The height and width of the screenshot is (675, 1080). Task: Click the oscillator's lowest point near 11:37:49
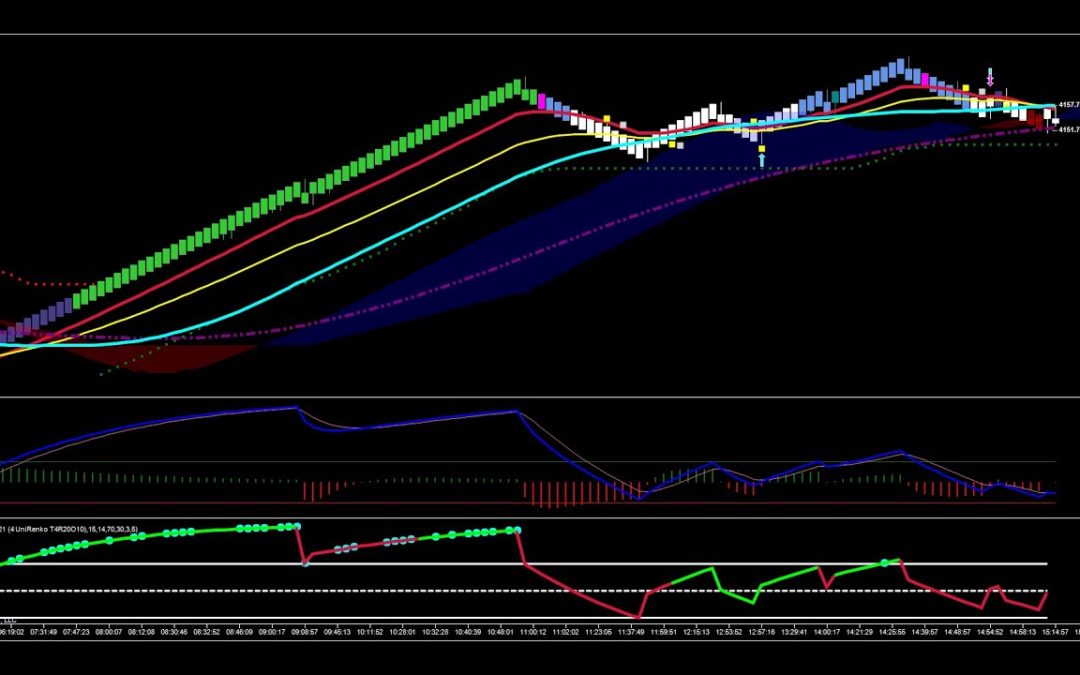pos(636,616)
